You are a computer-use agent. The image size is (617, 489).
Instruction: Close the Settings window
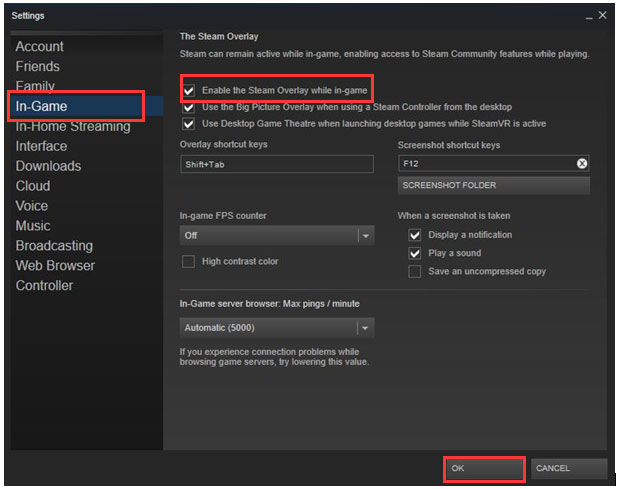point(602,15)
